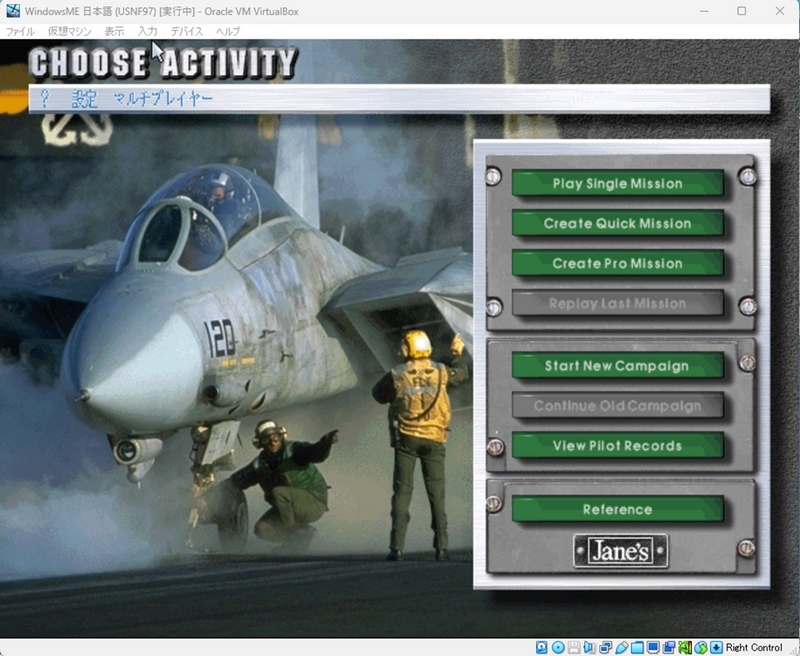Image resolution: width=800 pixels, height=656 pixels.
Task: Click the floppy disk status icon
Action: tap(574, 647)
